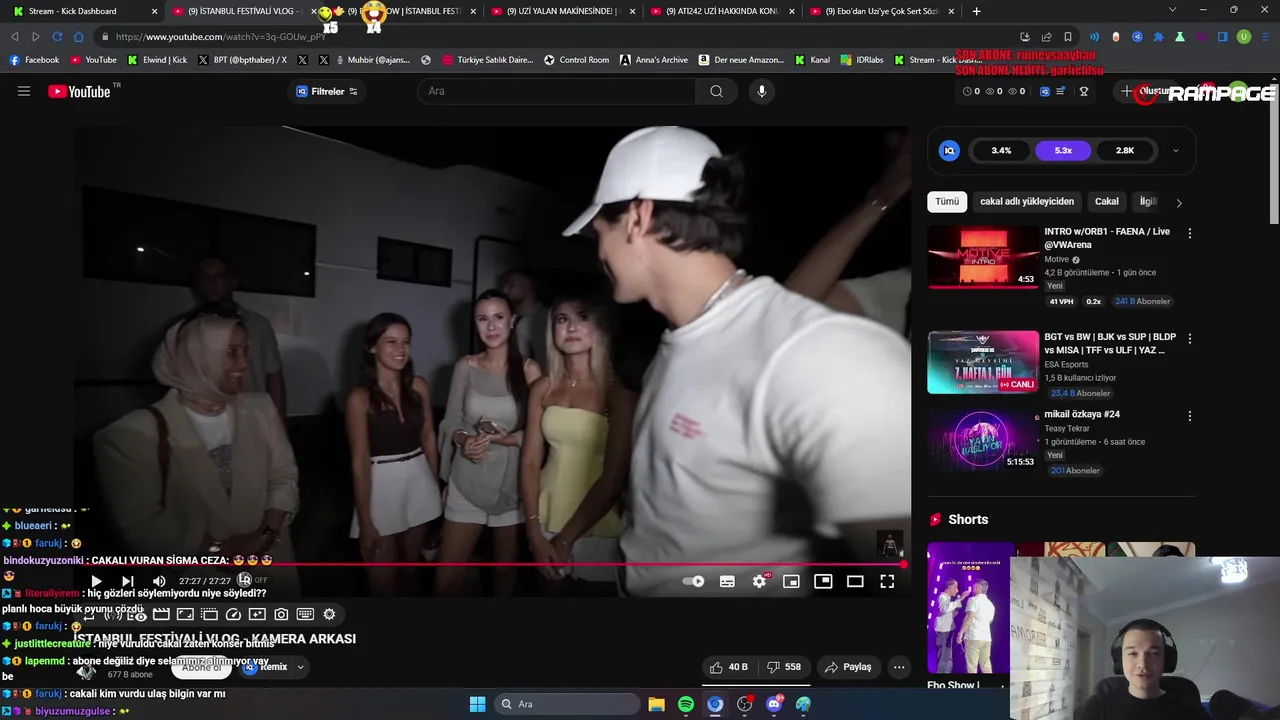The width and height of the screenshot is (1280, 720).
Task: Switch to theater mode view
Action: [x=855, y=581]
